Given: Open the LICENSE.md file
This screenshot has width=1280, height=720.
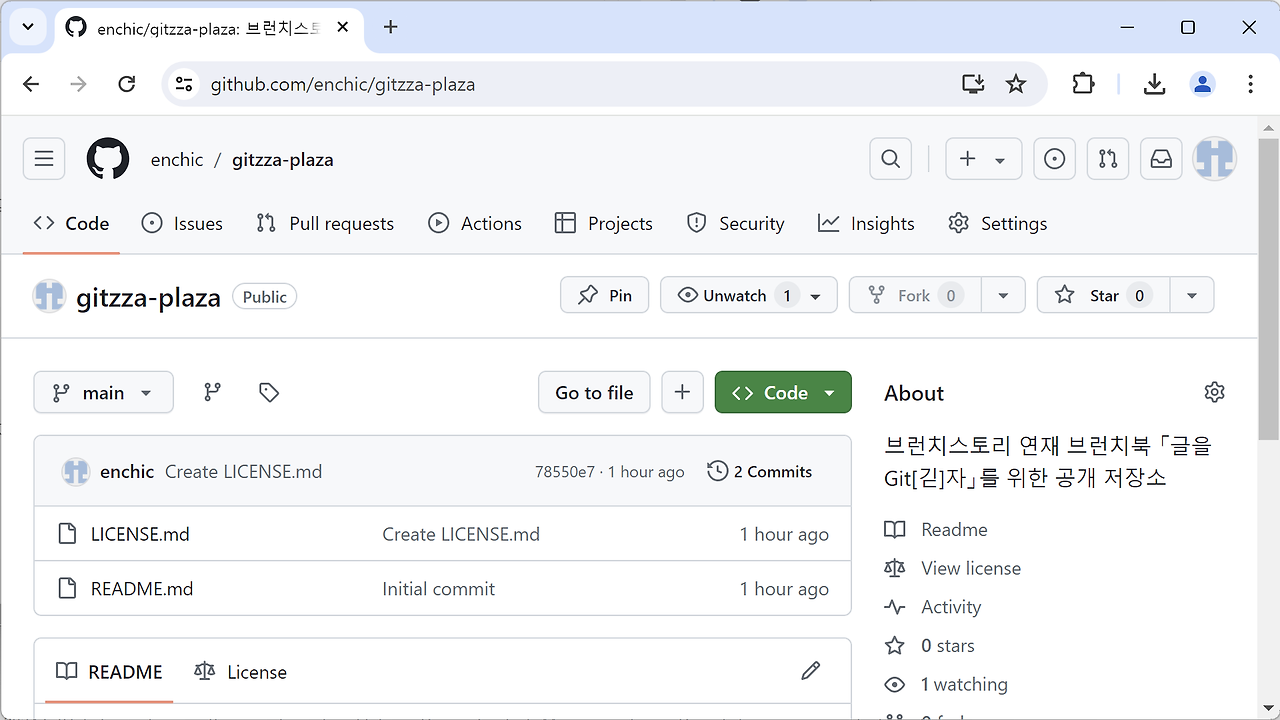Looking at the screenshot, I should [x=140, y=534].
